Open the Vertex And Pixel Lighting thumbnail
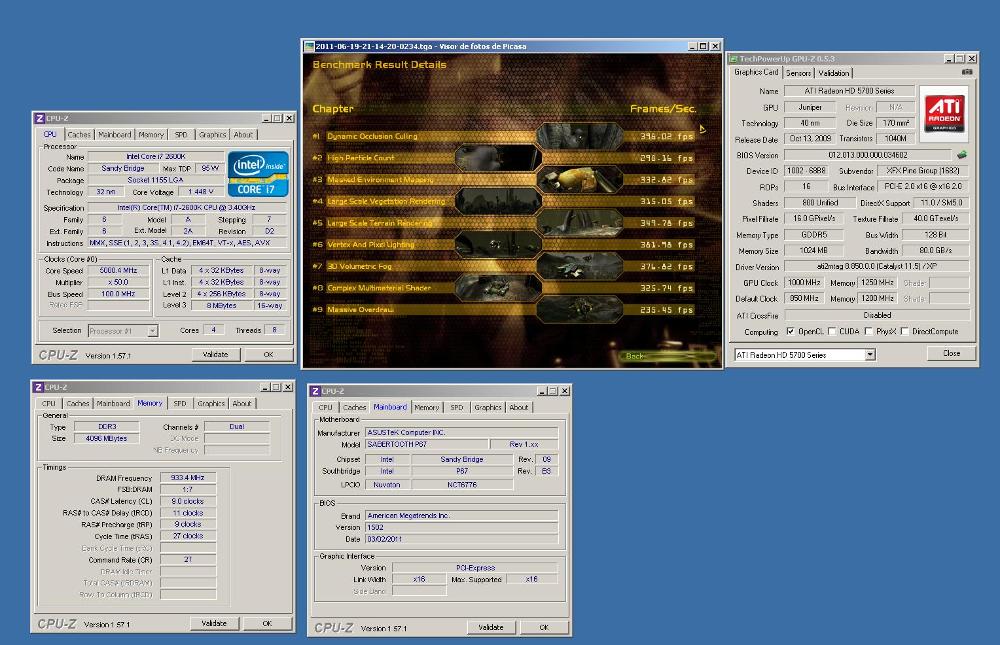This screenshot has width=1000, height=645. (x=498, y=244)
